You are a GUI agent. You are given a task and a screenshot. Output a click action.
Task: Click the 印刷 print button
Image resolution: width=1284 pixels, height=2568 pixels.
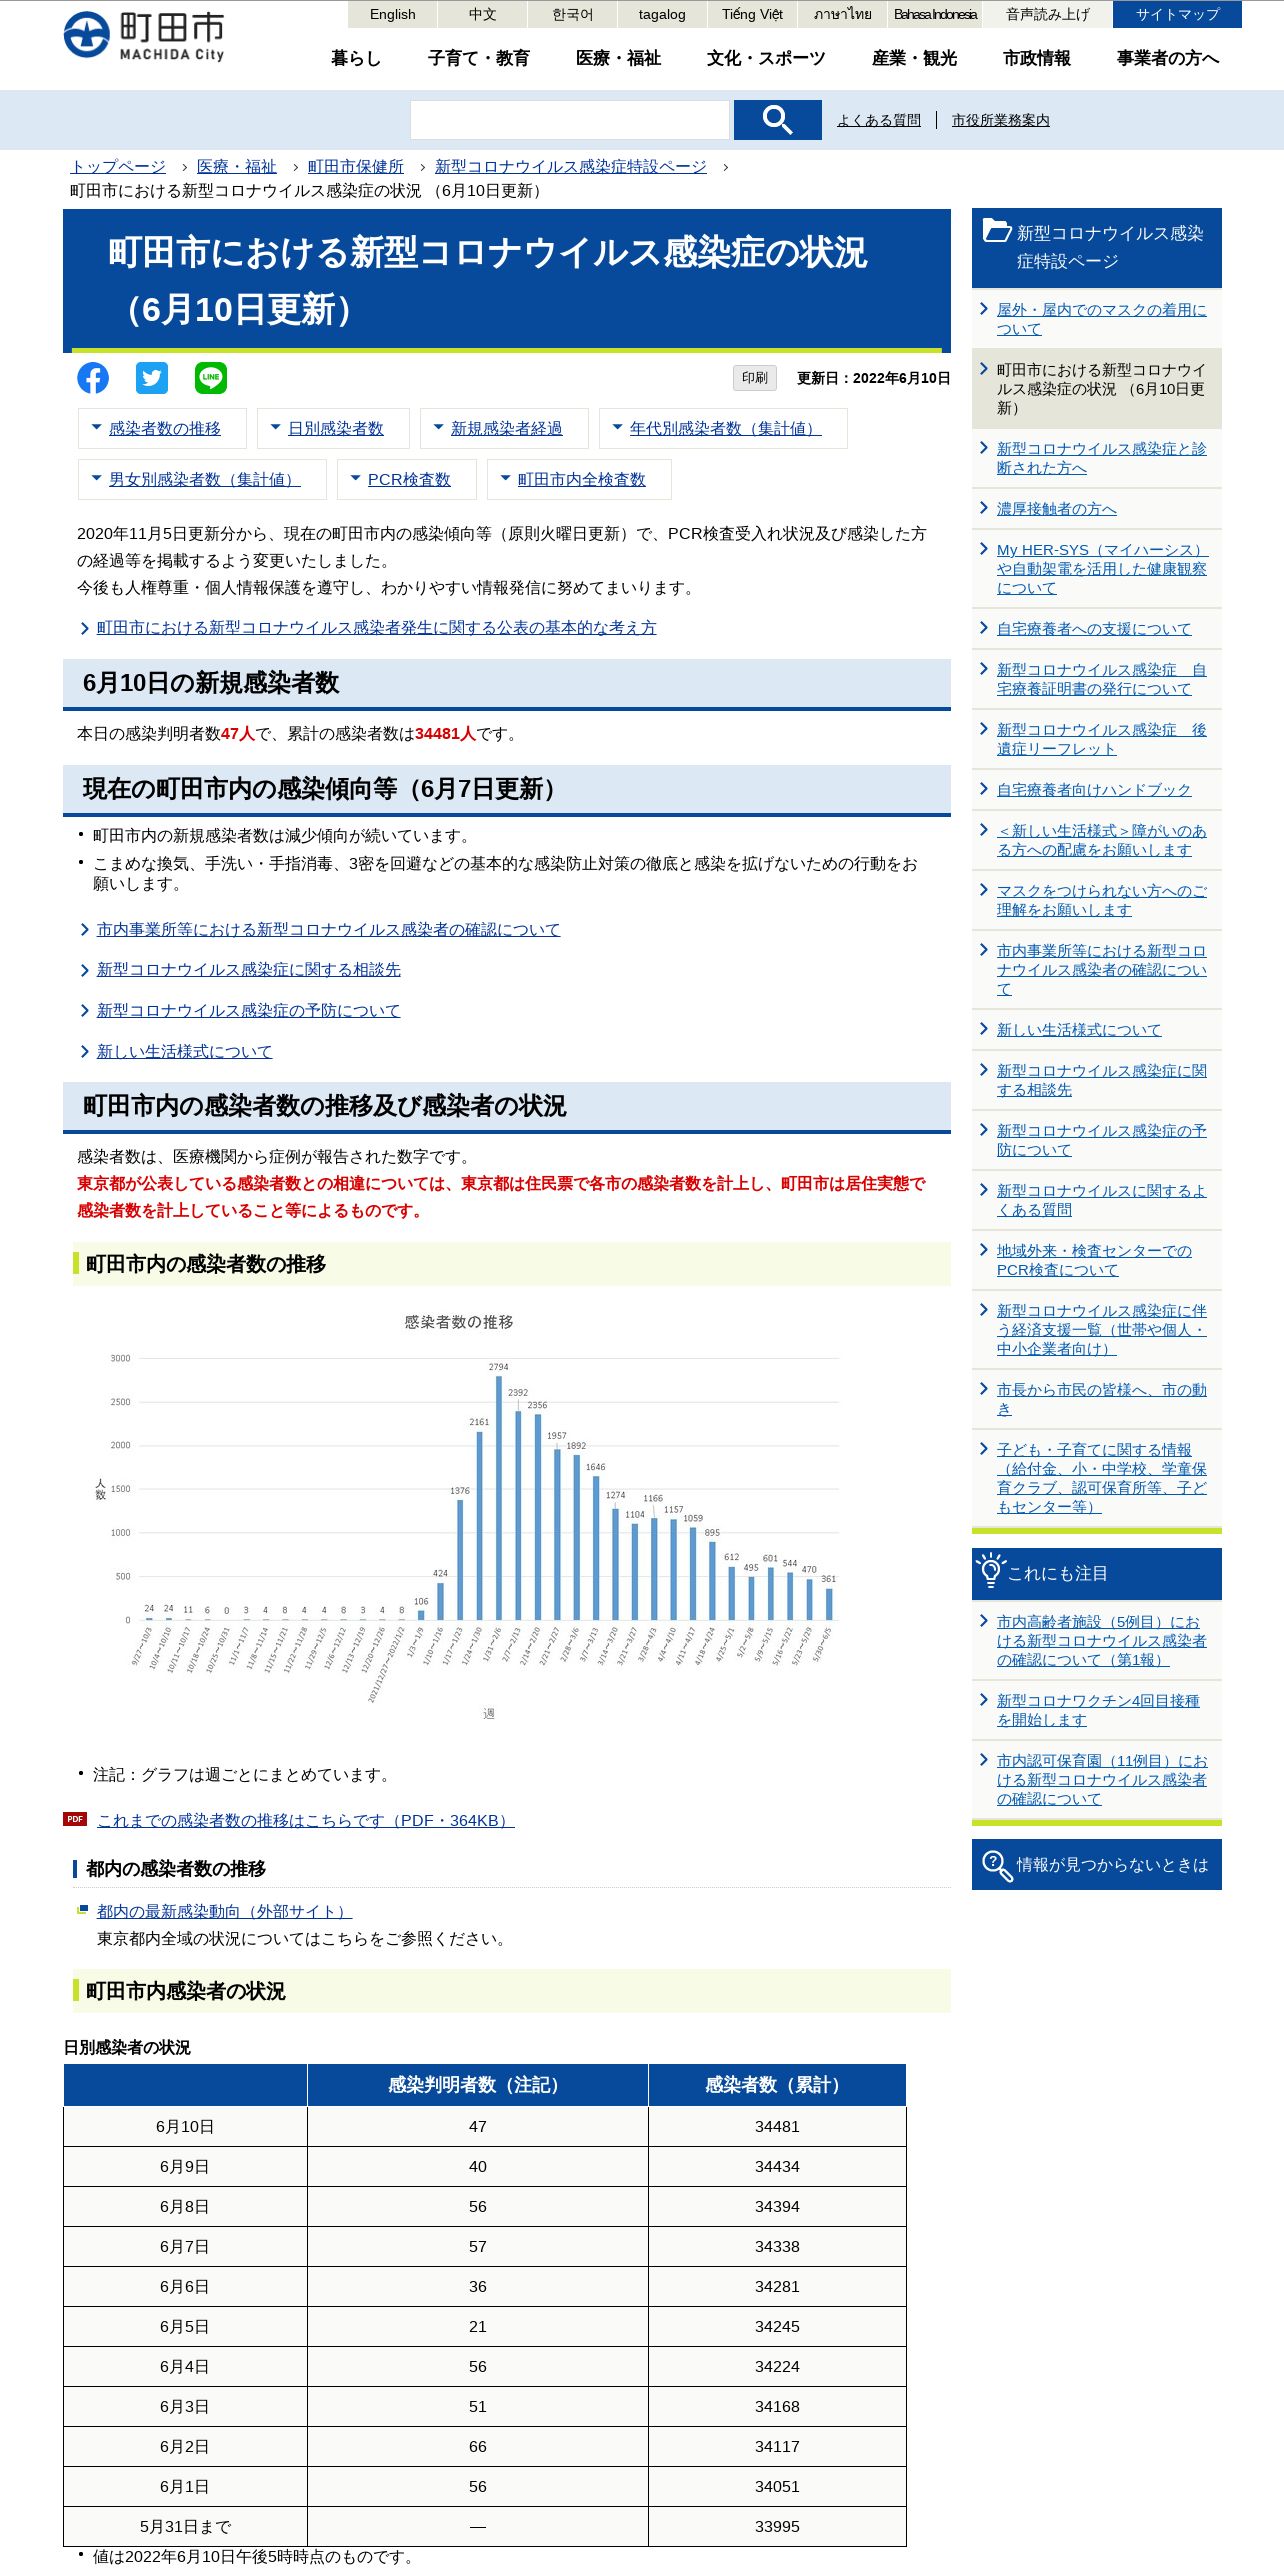coord(755,378)
